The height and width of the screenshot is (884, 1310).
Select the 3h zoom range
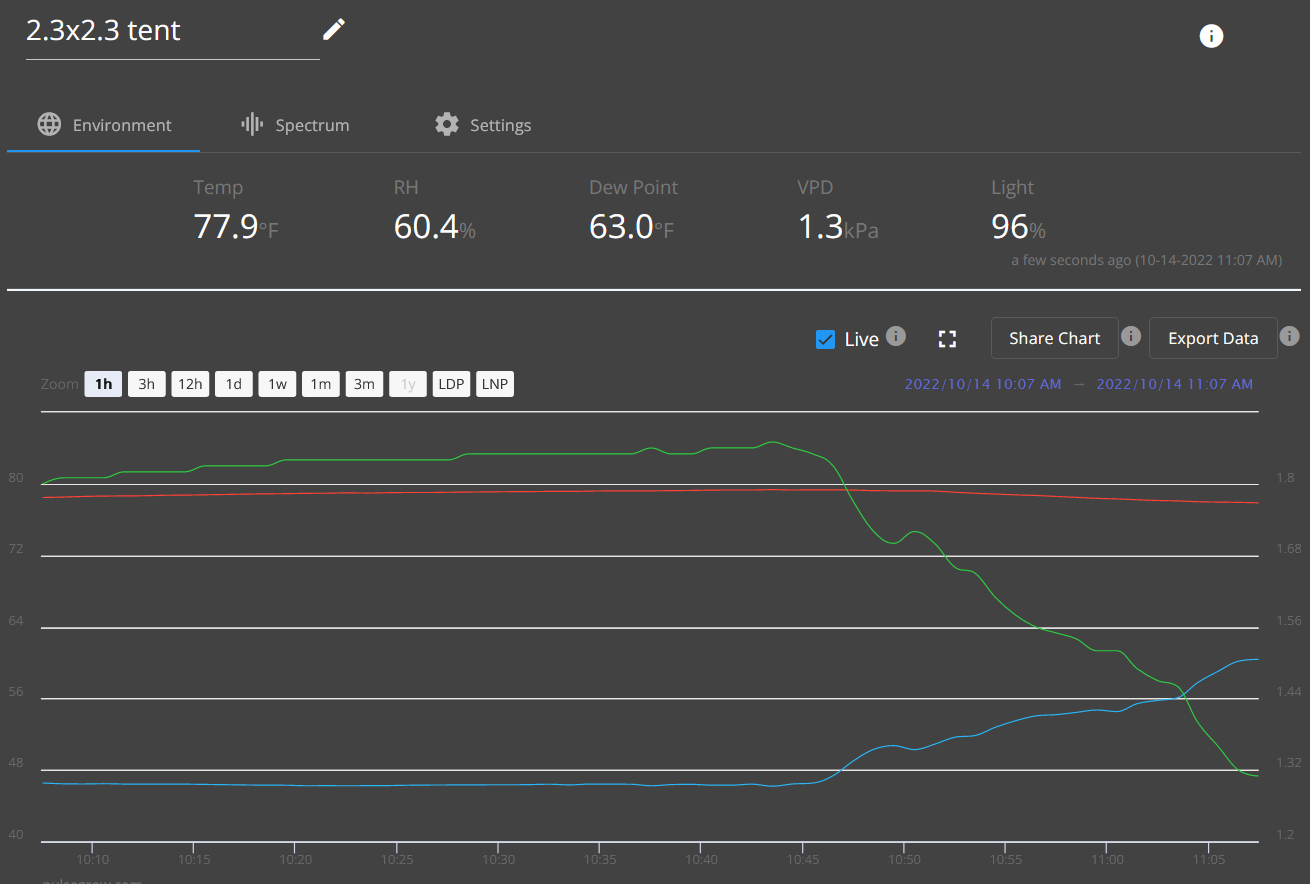pos(147,384)
